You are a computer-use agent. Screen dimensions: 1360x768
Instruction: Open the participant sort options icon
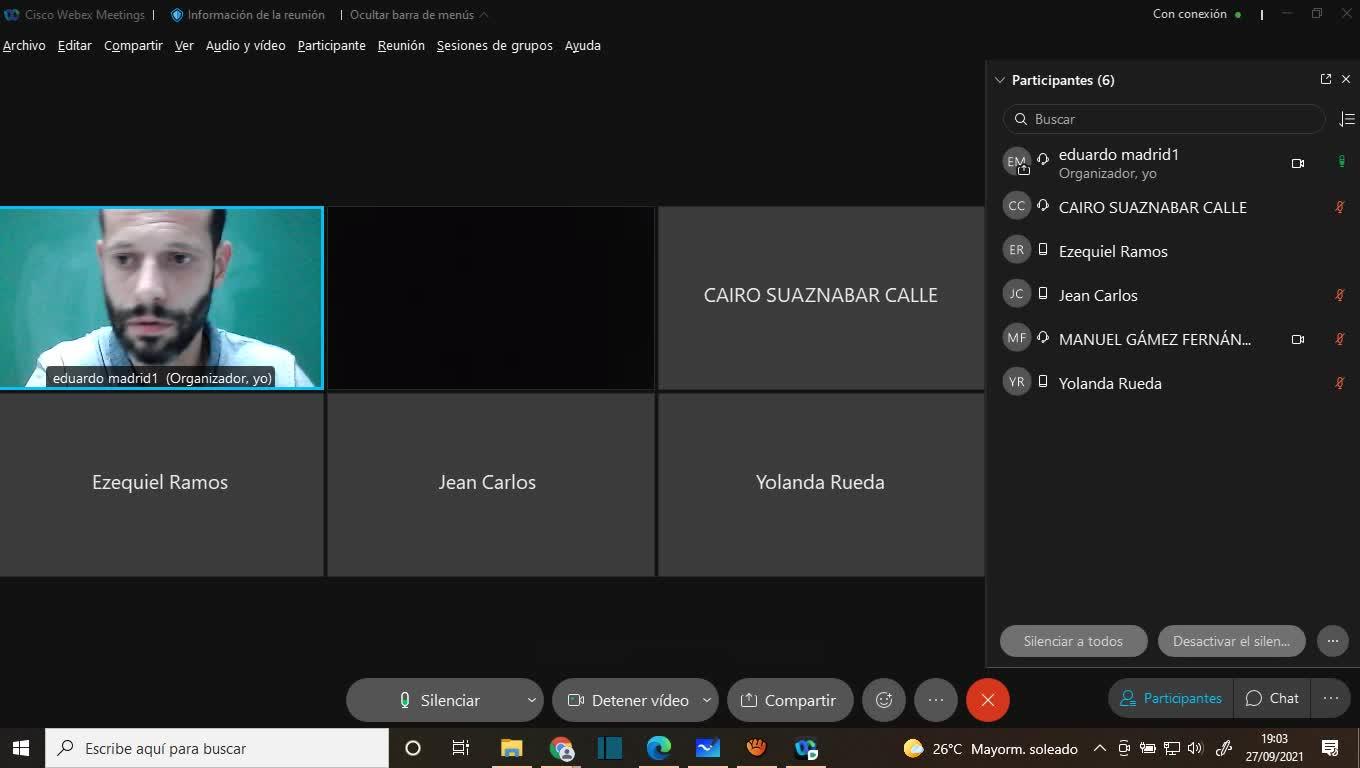[1347, 119]
